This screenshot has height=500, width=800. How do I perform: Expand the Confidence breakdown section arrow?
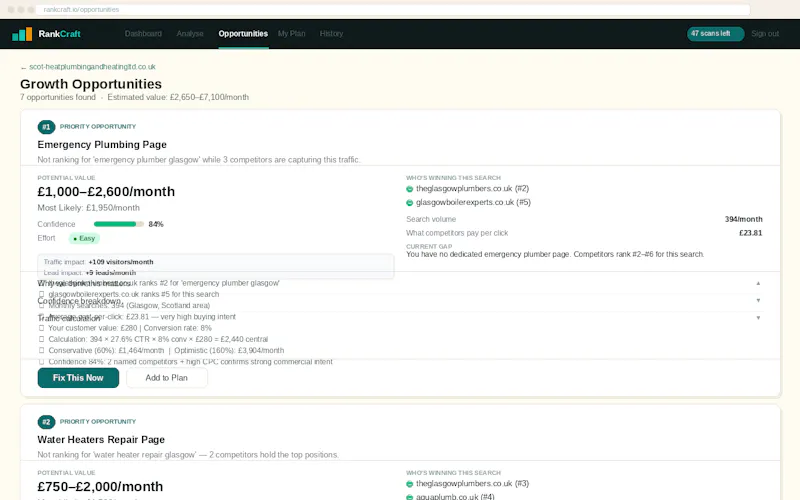click(758, 301)
